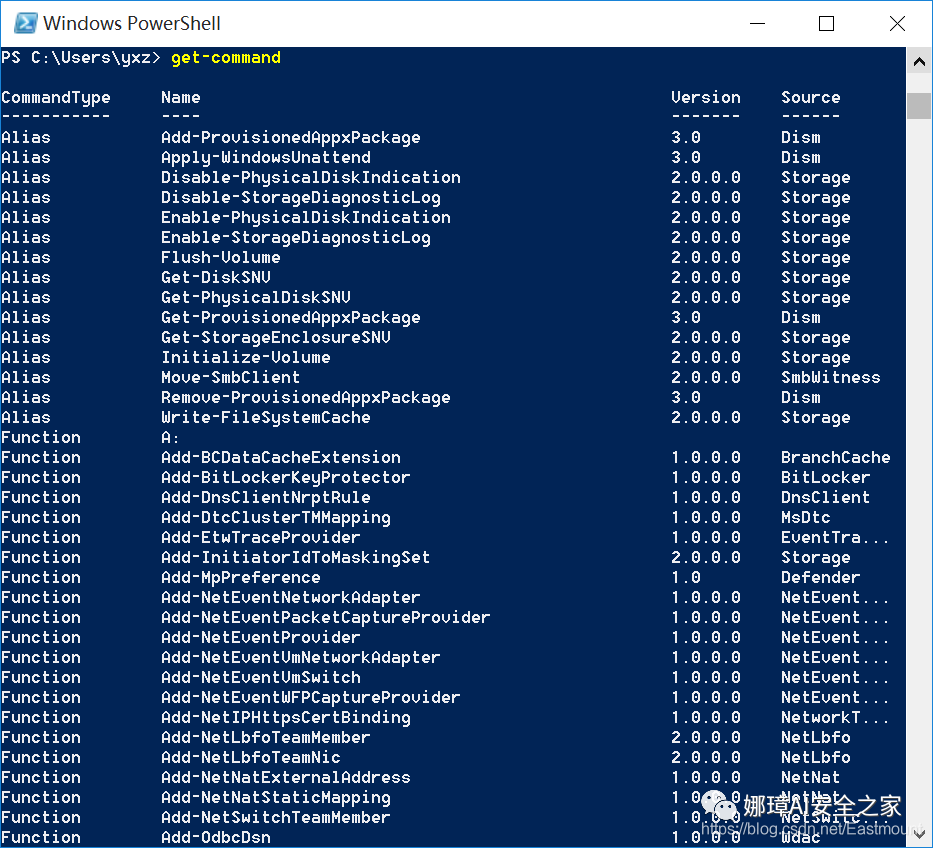Click the scrollbar up arrow

919,61
